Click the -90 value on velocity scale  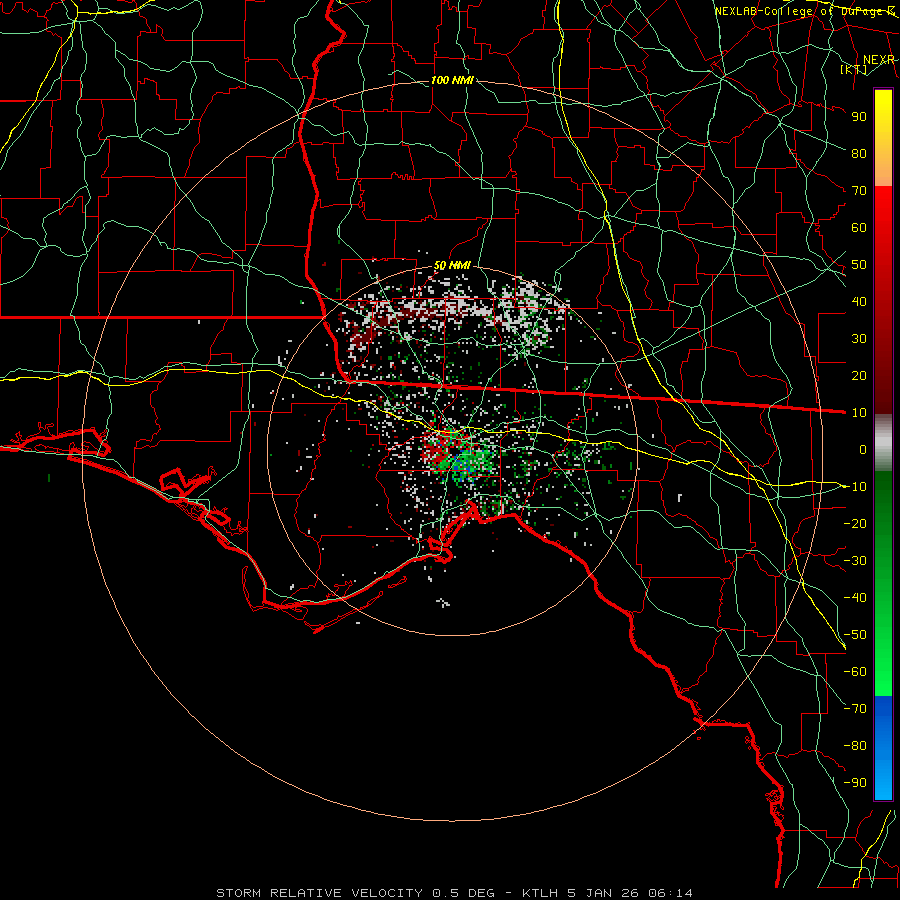pos(855,783)
